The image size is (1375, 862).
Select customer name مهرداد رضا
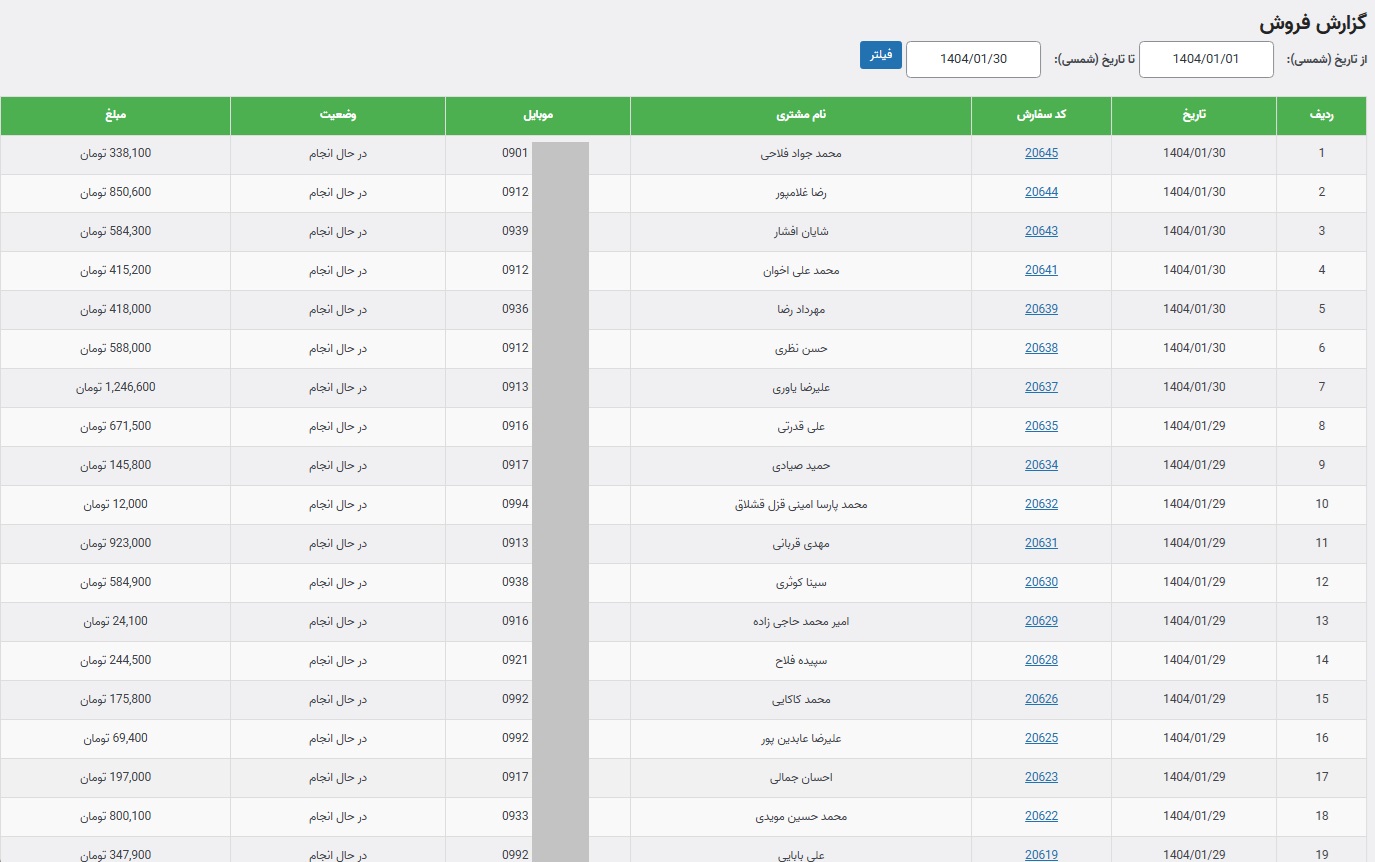(801, 310)
